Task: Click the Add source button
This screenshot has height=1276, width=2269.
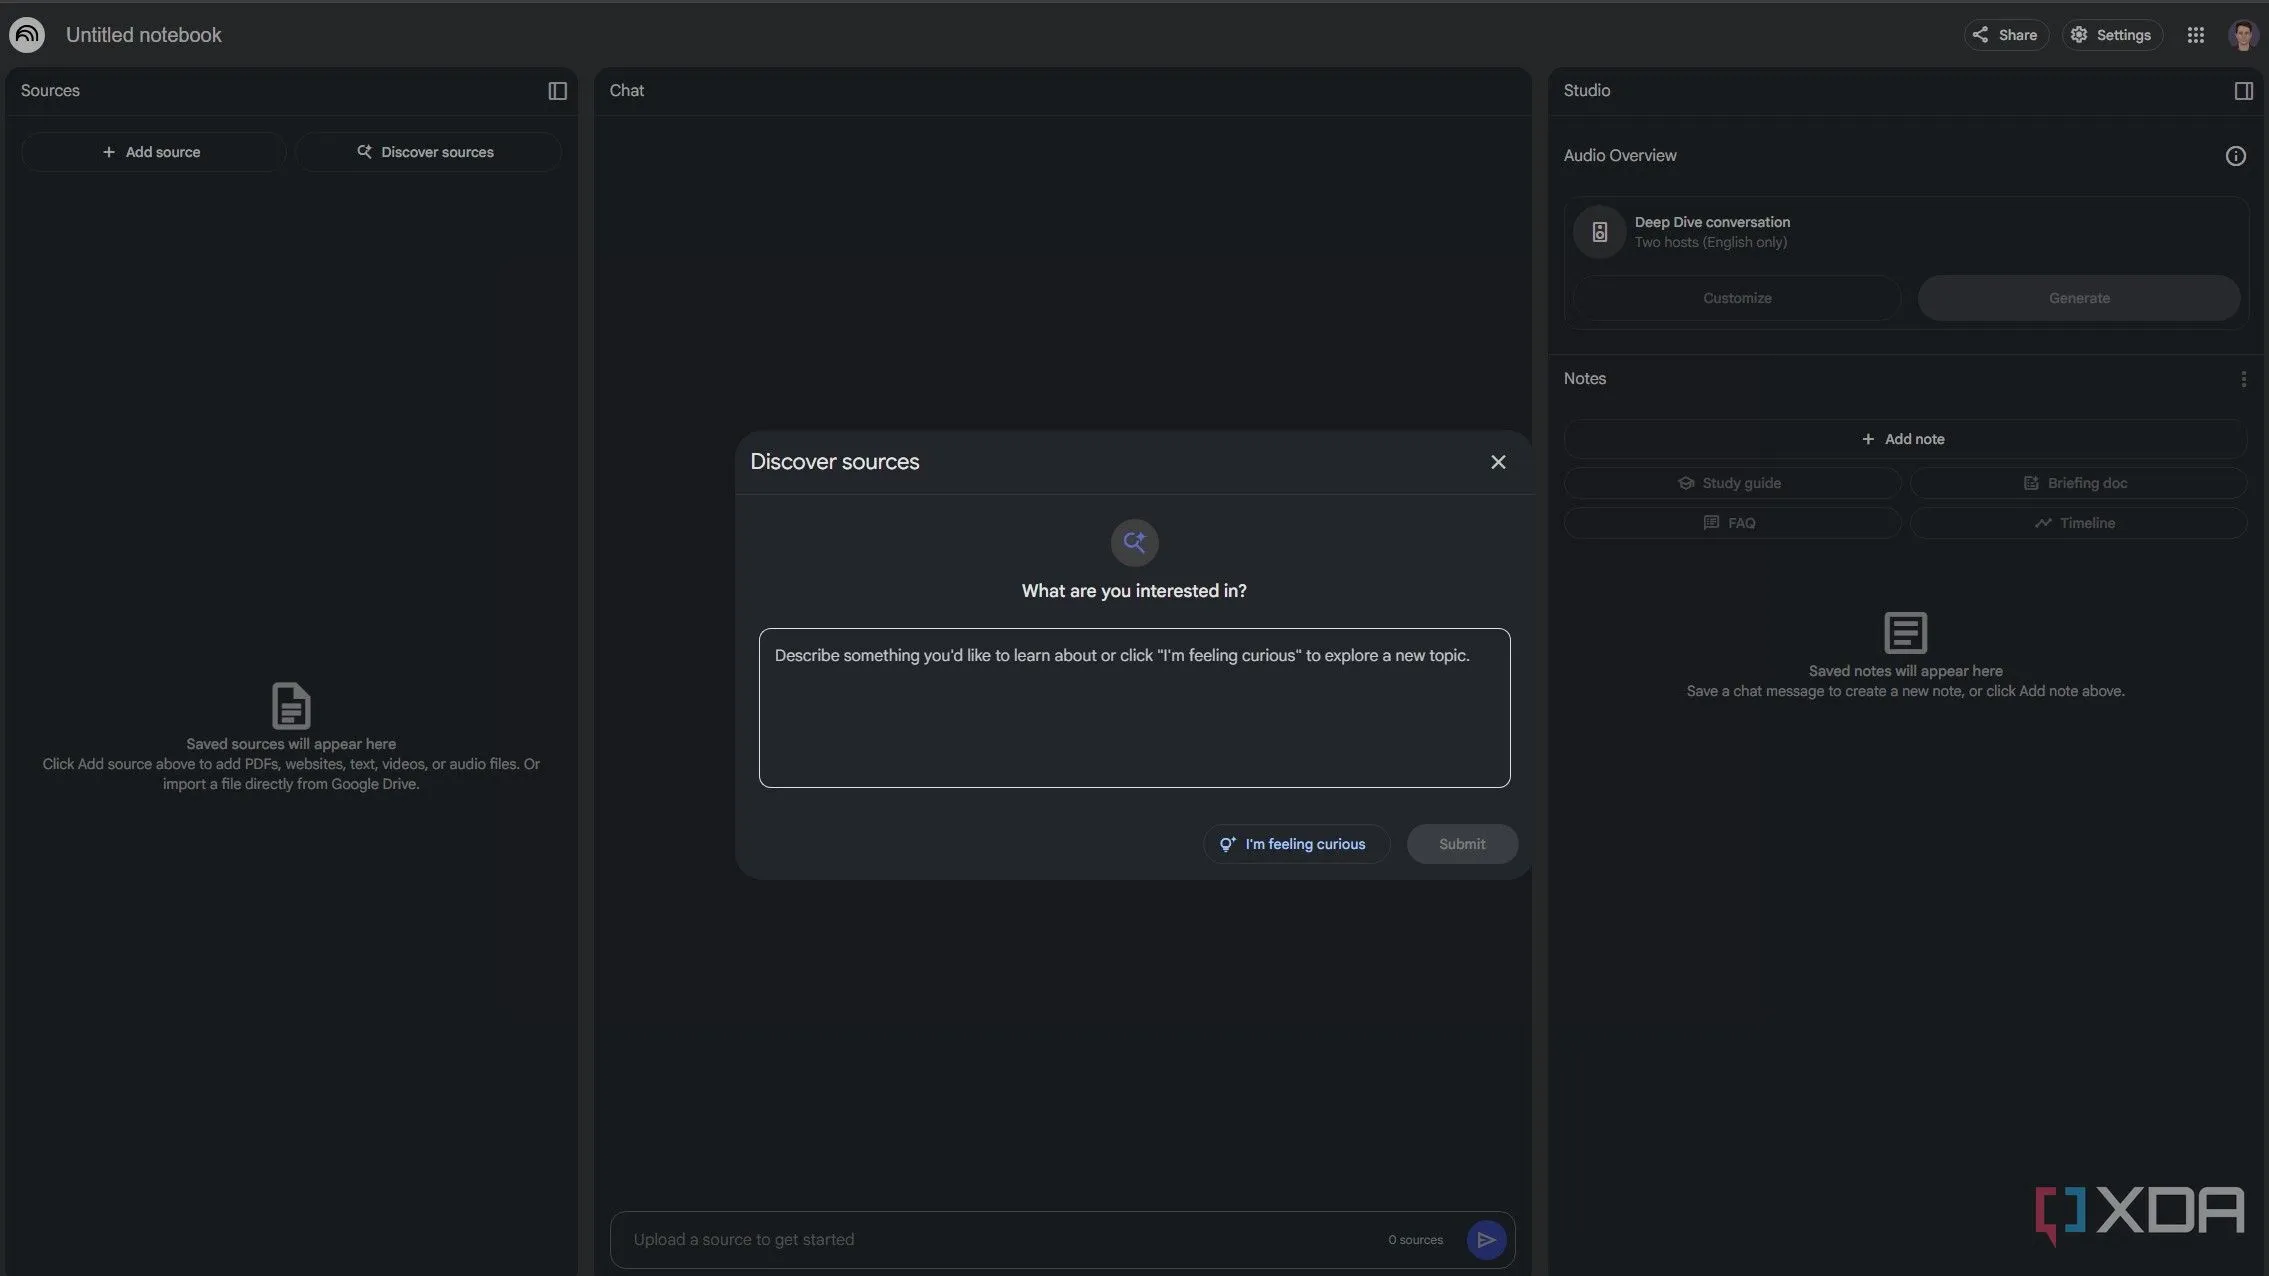Action: pyautogui.click(x=152, y=152)
